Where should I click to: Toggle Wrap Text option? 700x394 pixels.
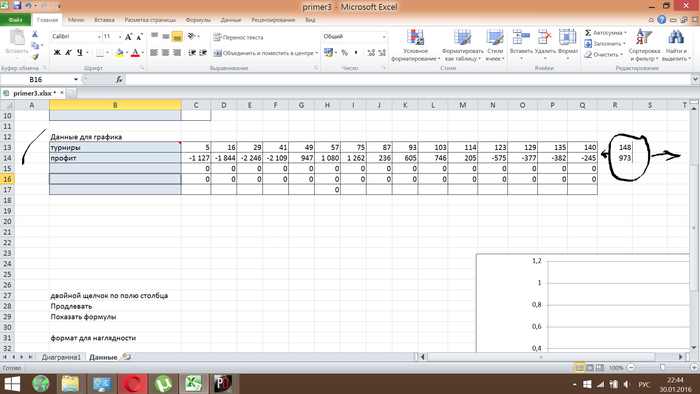[238, 37]
